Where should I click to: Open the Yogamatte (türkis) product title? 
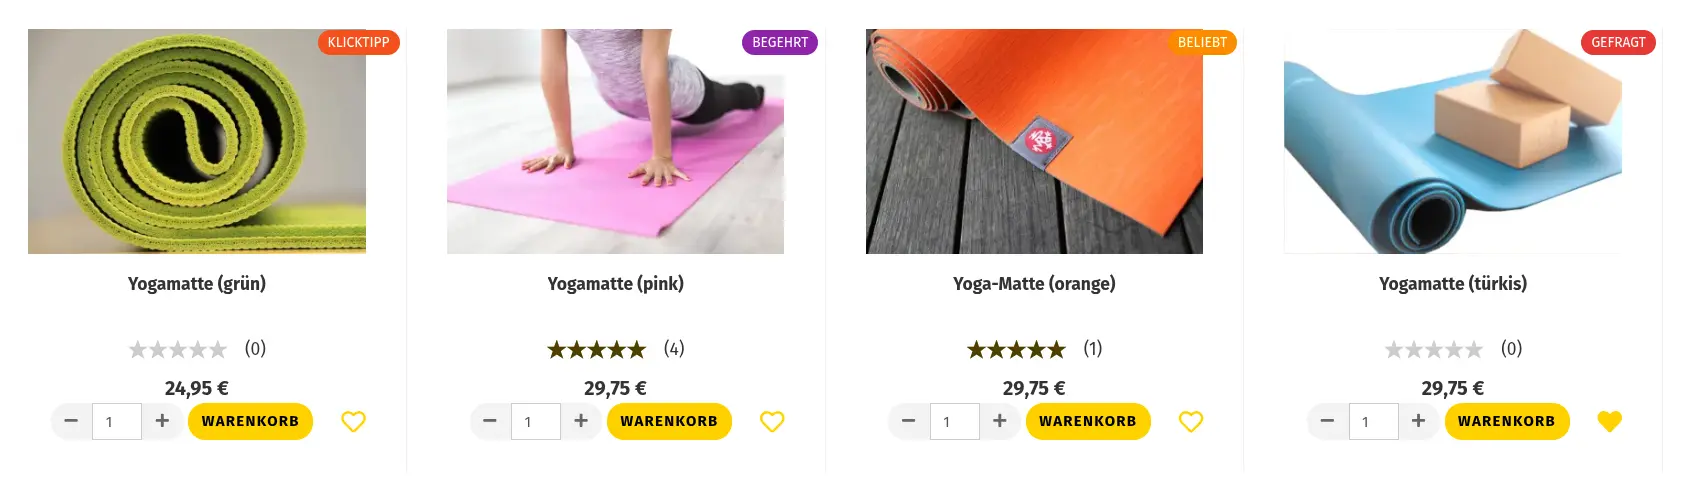coord(1453,284)
